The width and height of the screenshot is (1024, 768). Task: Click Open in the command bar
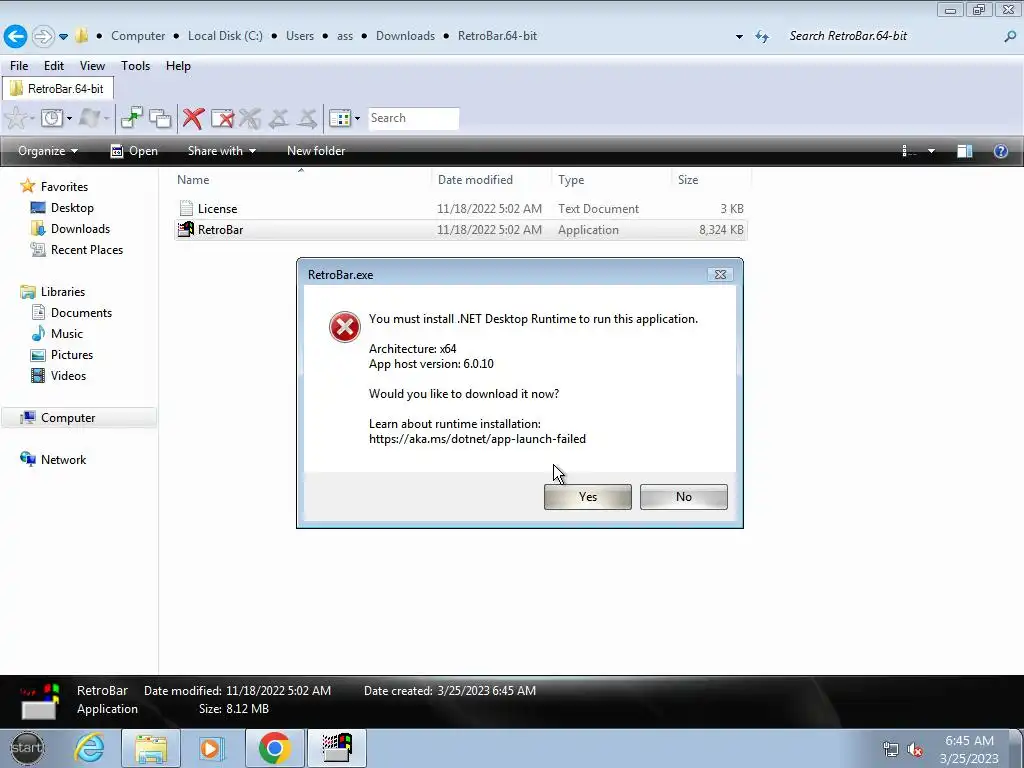(x=134, y=151)
